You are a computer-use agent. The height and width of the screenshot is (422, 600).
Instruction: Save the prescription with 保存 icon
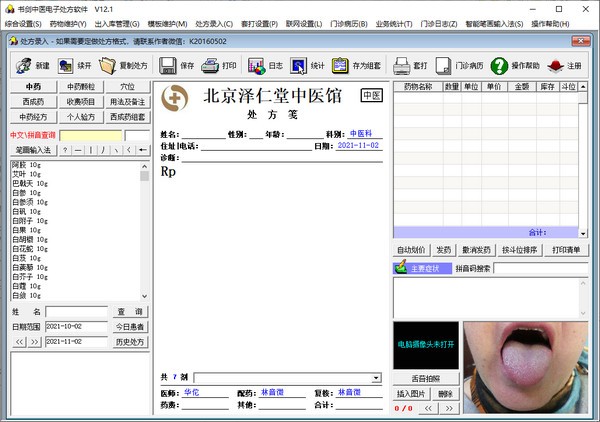tap(167, 65)
